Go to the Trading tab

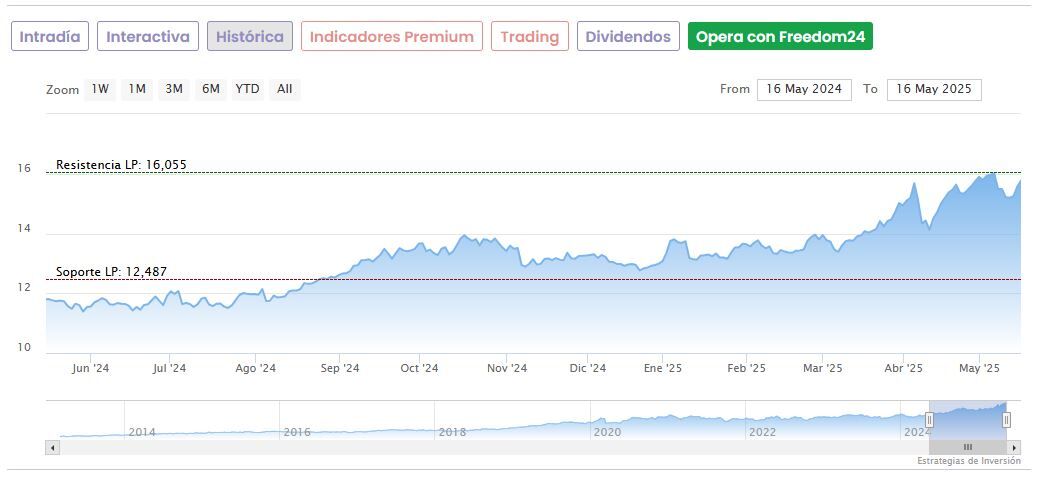point(529,37)
